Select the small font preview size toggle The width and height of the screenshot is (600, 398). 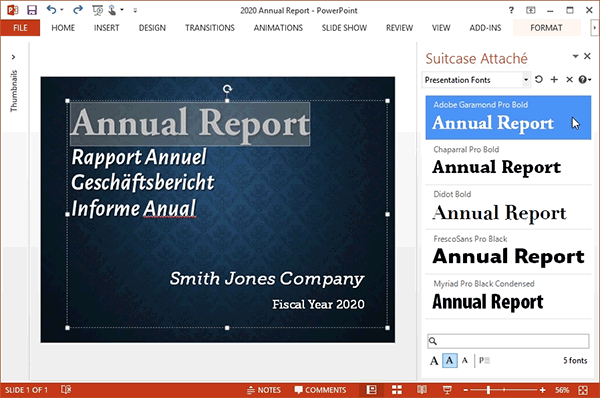pyautogui.click(x=465, y=360)
